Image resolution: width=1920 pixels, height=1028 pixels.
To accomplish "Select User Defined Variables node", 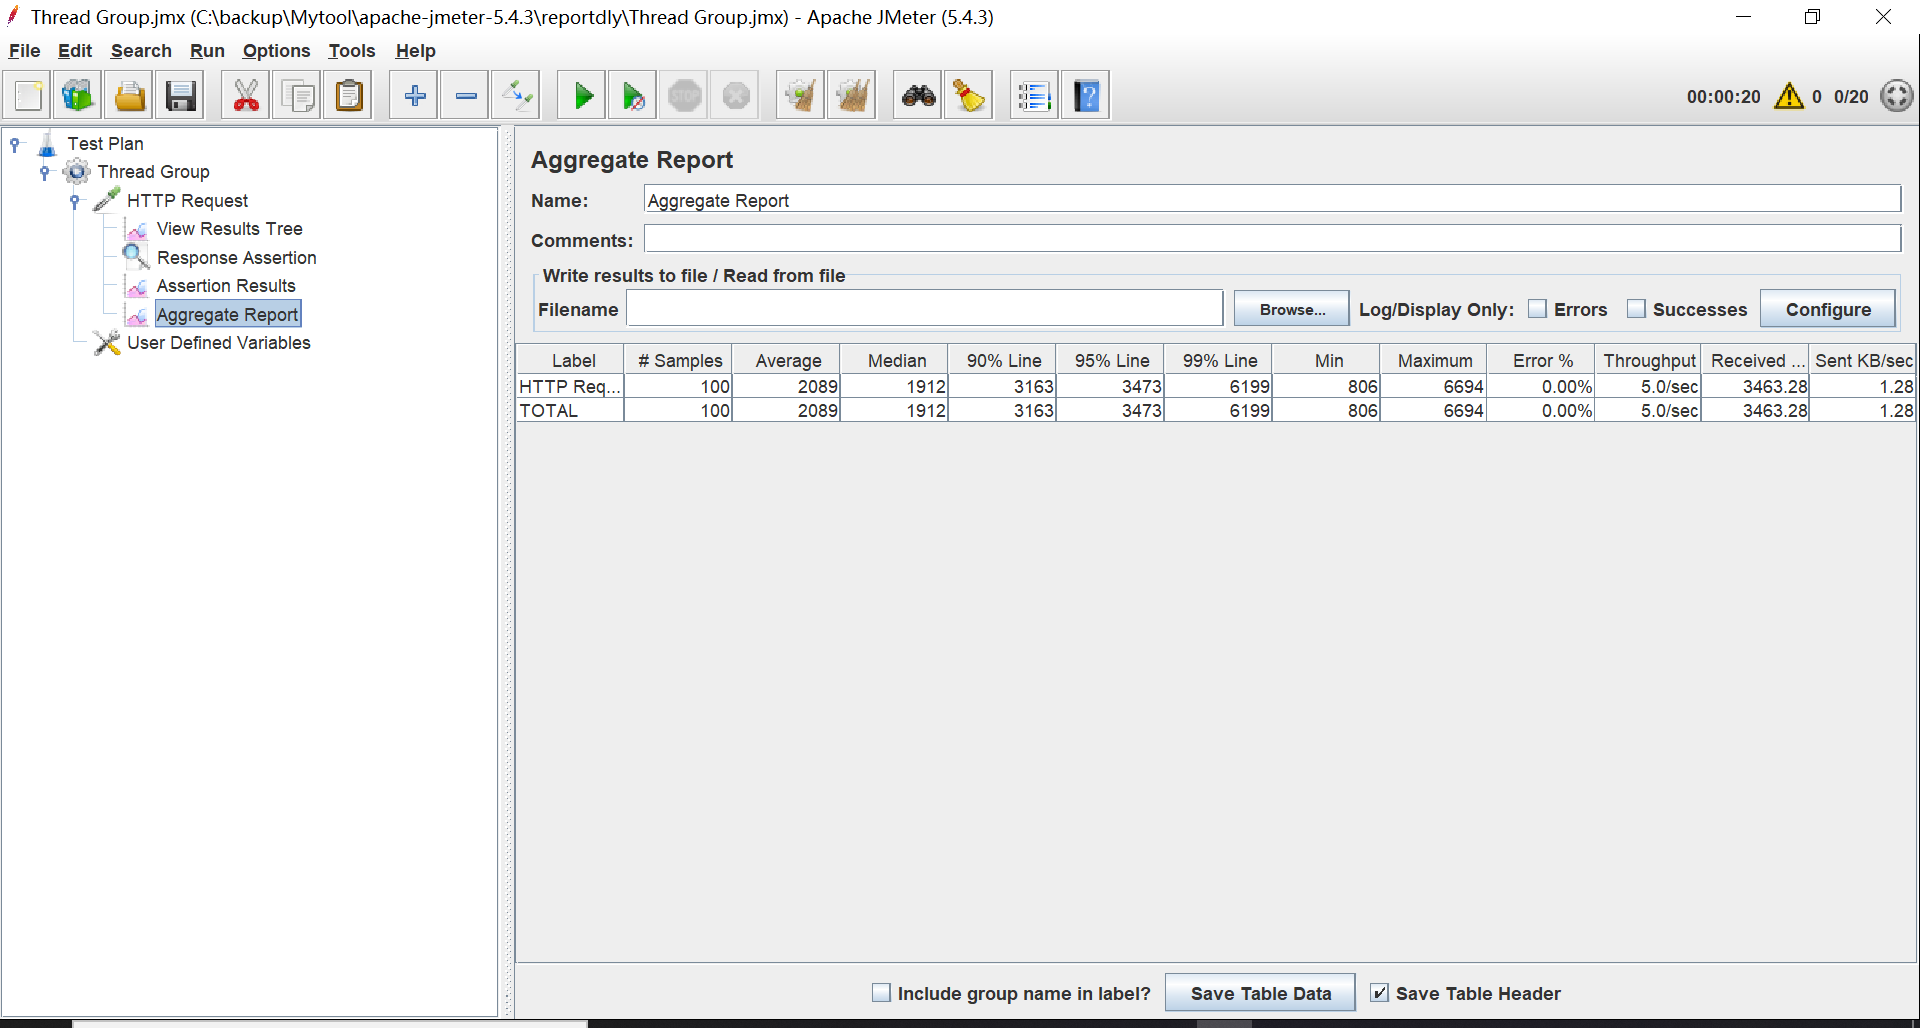I will (218, 343).
